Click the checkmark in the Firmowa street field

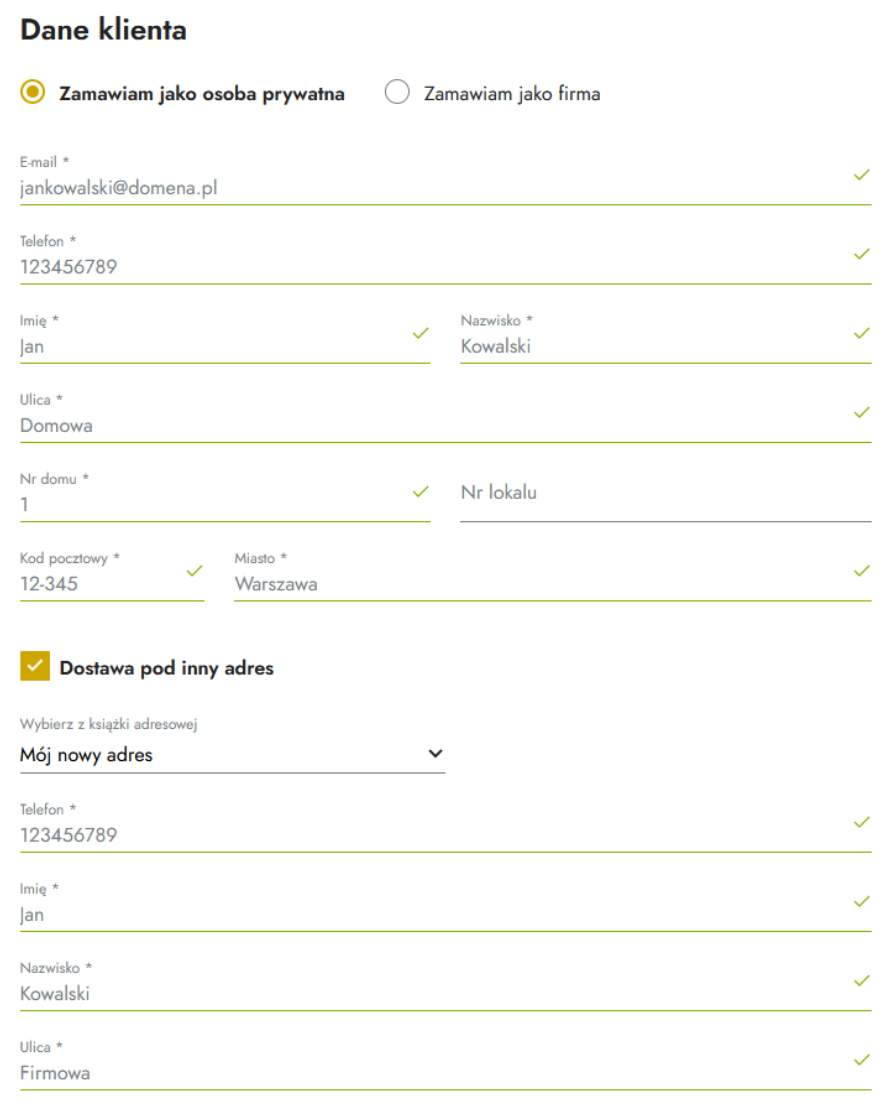tap(862, 1060)
